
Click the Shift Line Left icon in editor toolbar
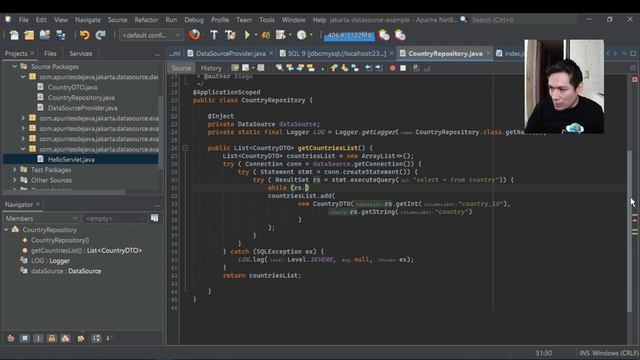368,68
